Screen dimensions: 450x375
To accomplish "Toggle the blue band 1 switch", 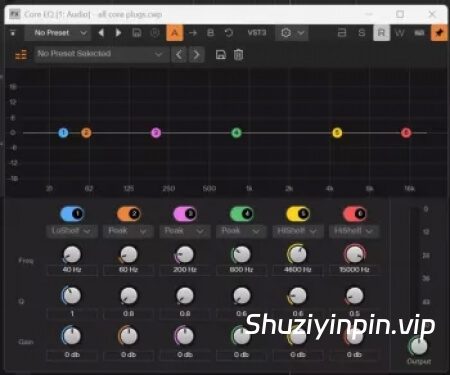I will click(72, 214).
